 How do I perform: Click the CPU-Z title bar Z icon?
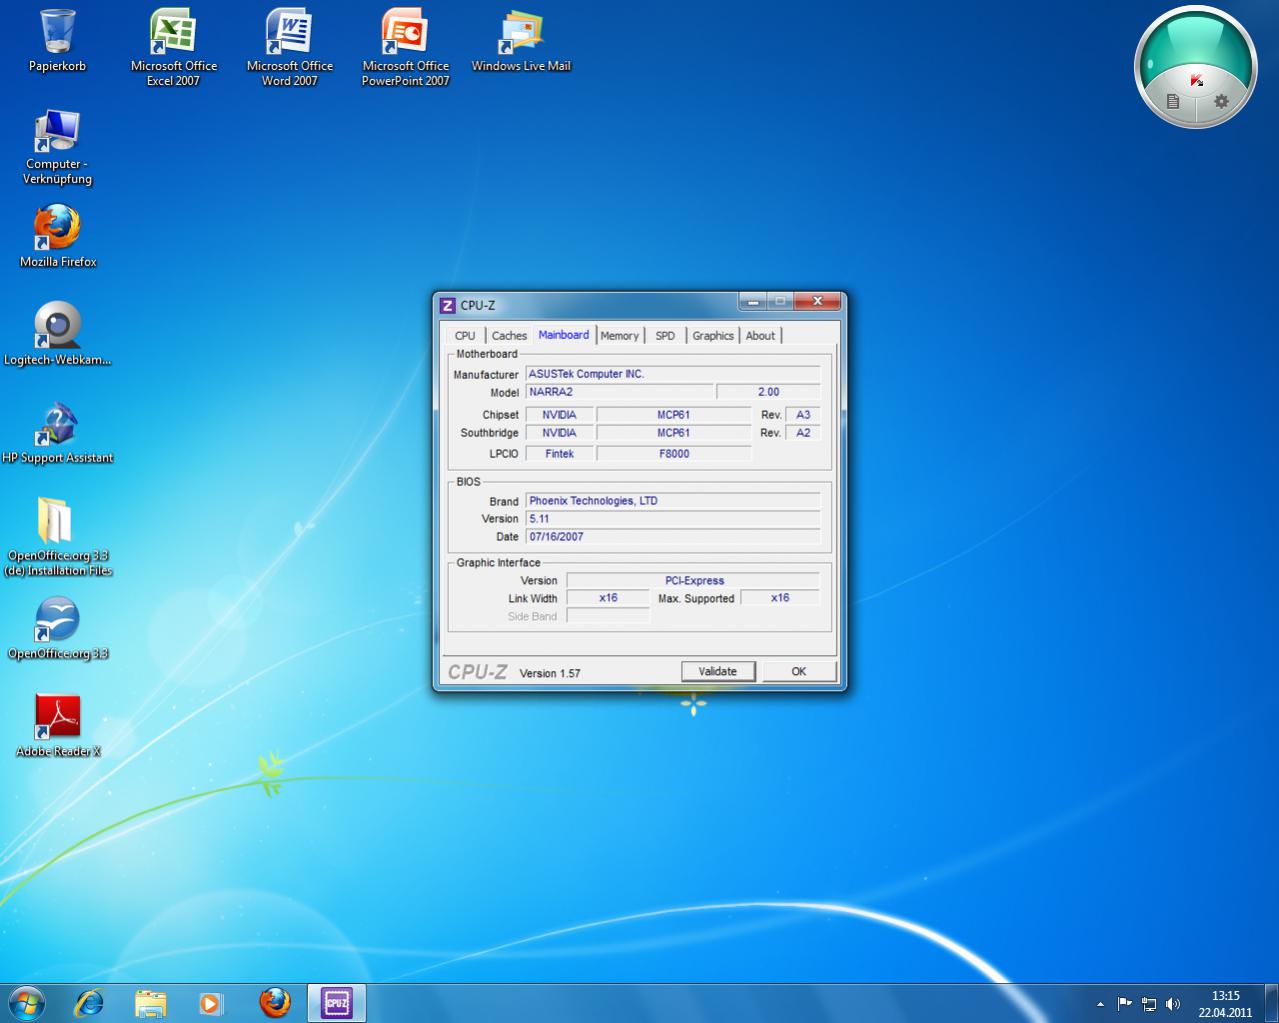point(448,305)
